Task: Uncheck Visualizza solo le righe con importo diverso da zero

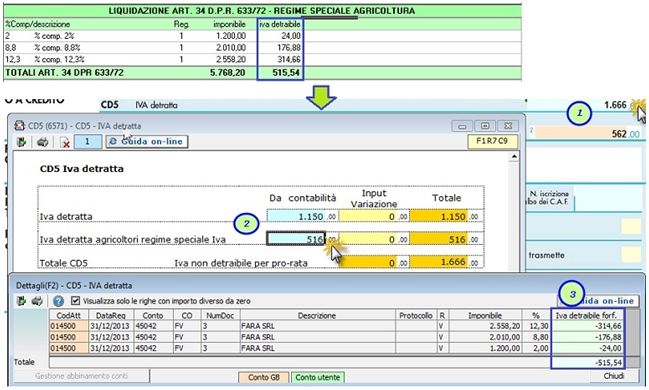Action: coord(75,301)
